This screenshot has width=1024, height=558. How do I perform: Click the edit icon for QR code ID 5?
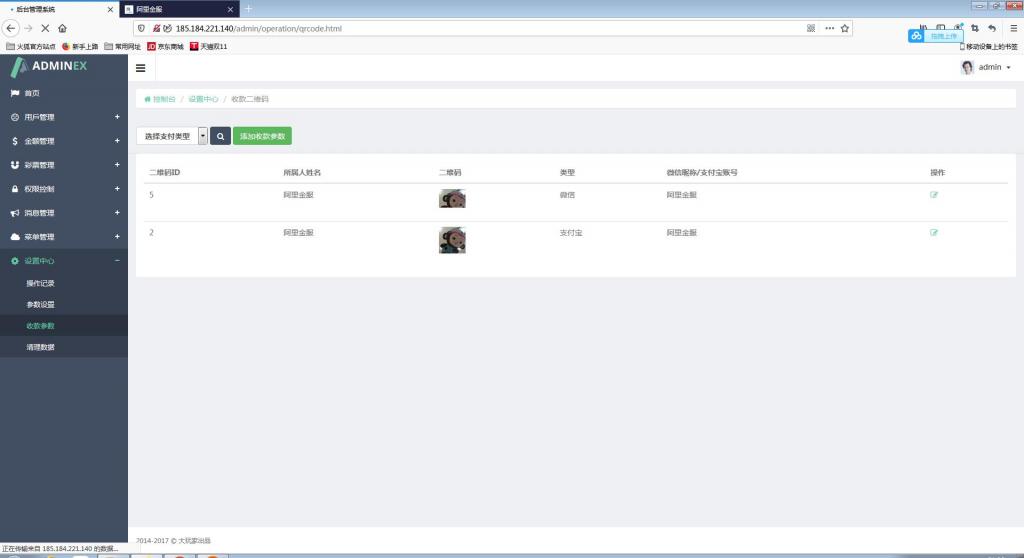coord(934,194)
